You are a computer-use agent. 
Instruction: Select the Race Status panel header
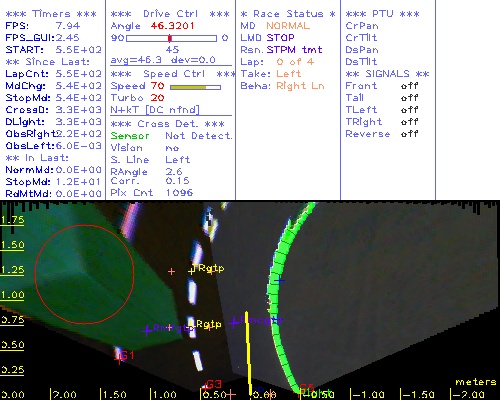[x=288, y=14]
